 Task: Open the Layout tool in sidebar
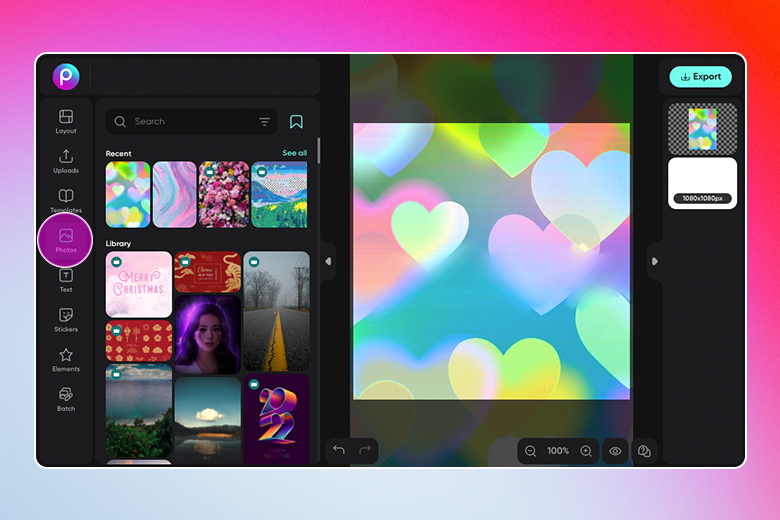[x=66, y=121]
